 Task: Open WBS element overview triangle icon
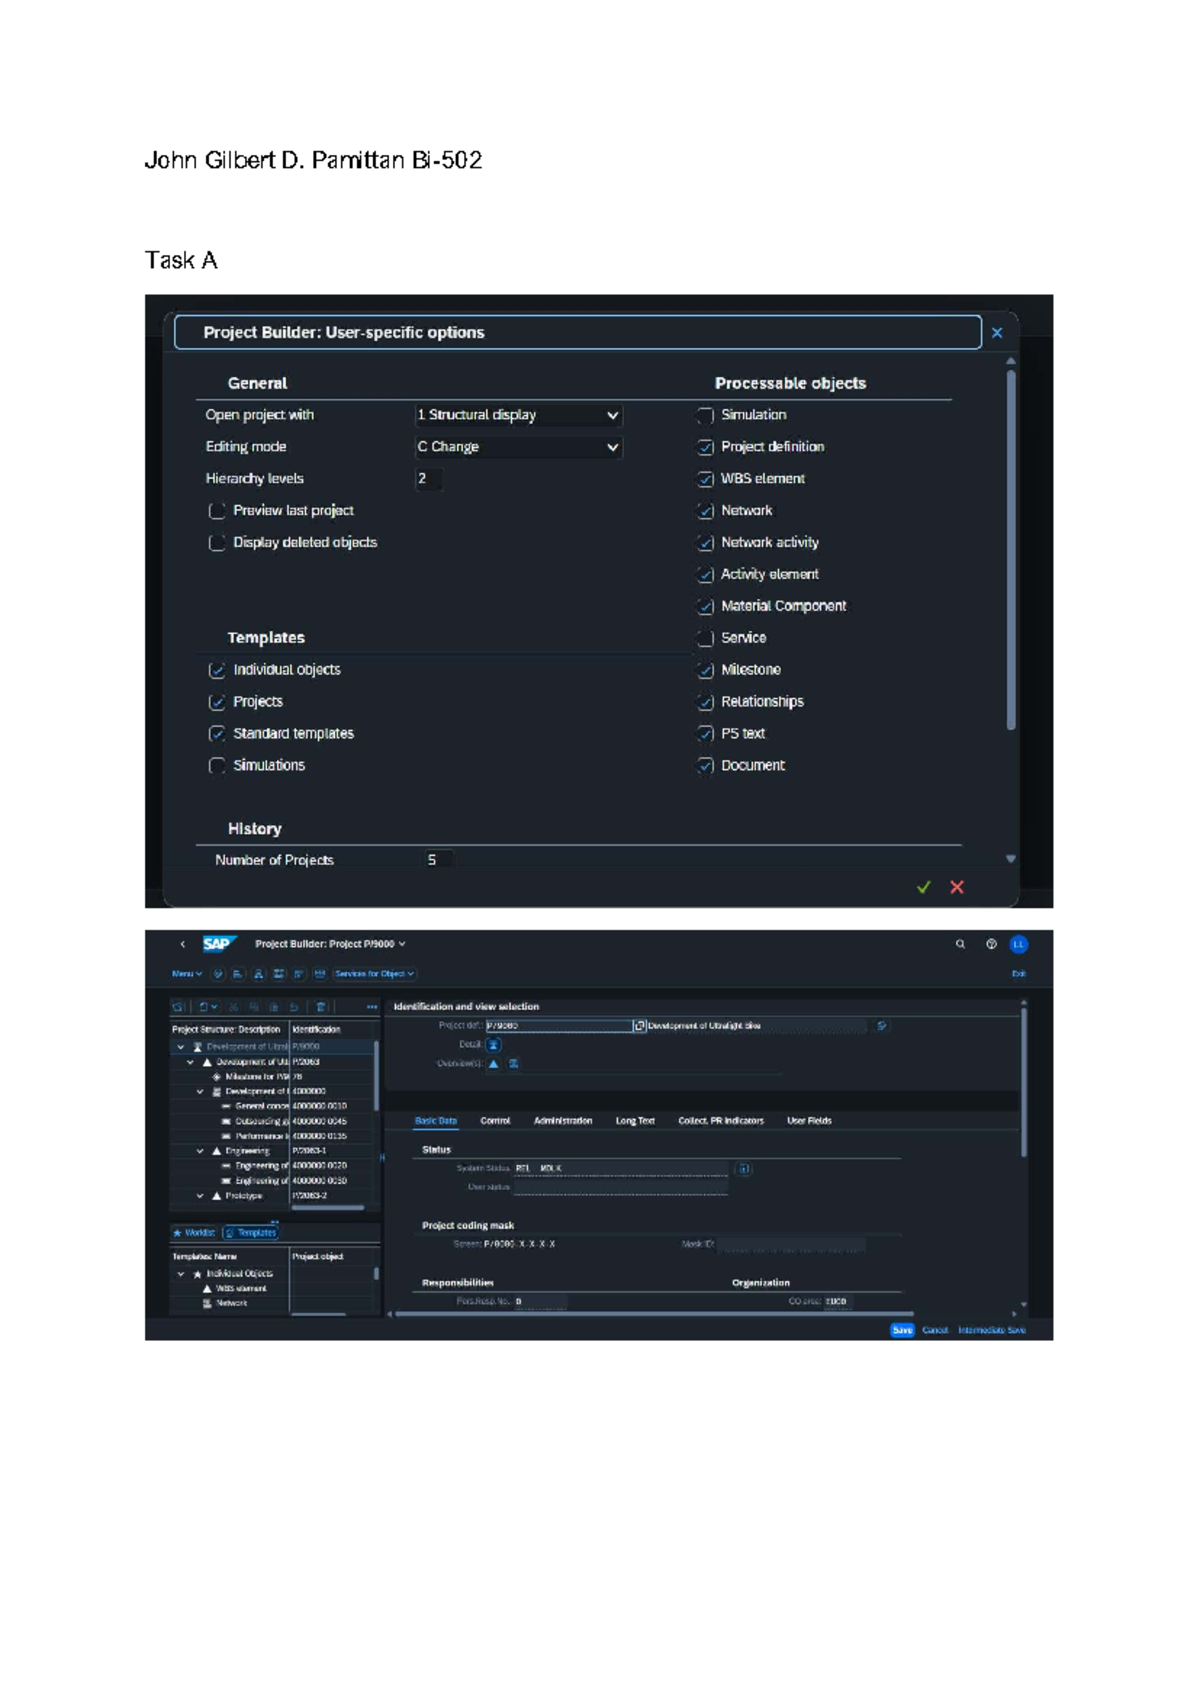coord(493,1064)
